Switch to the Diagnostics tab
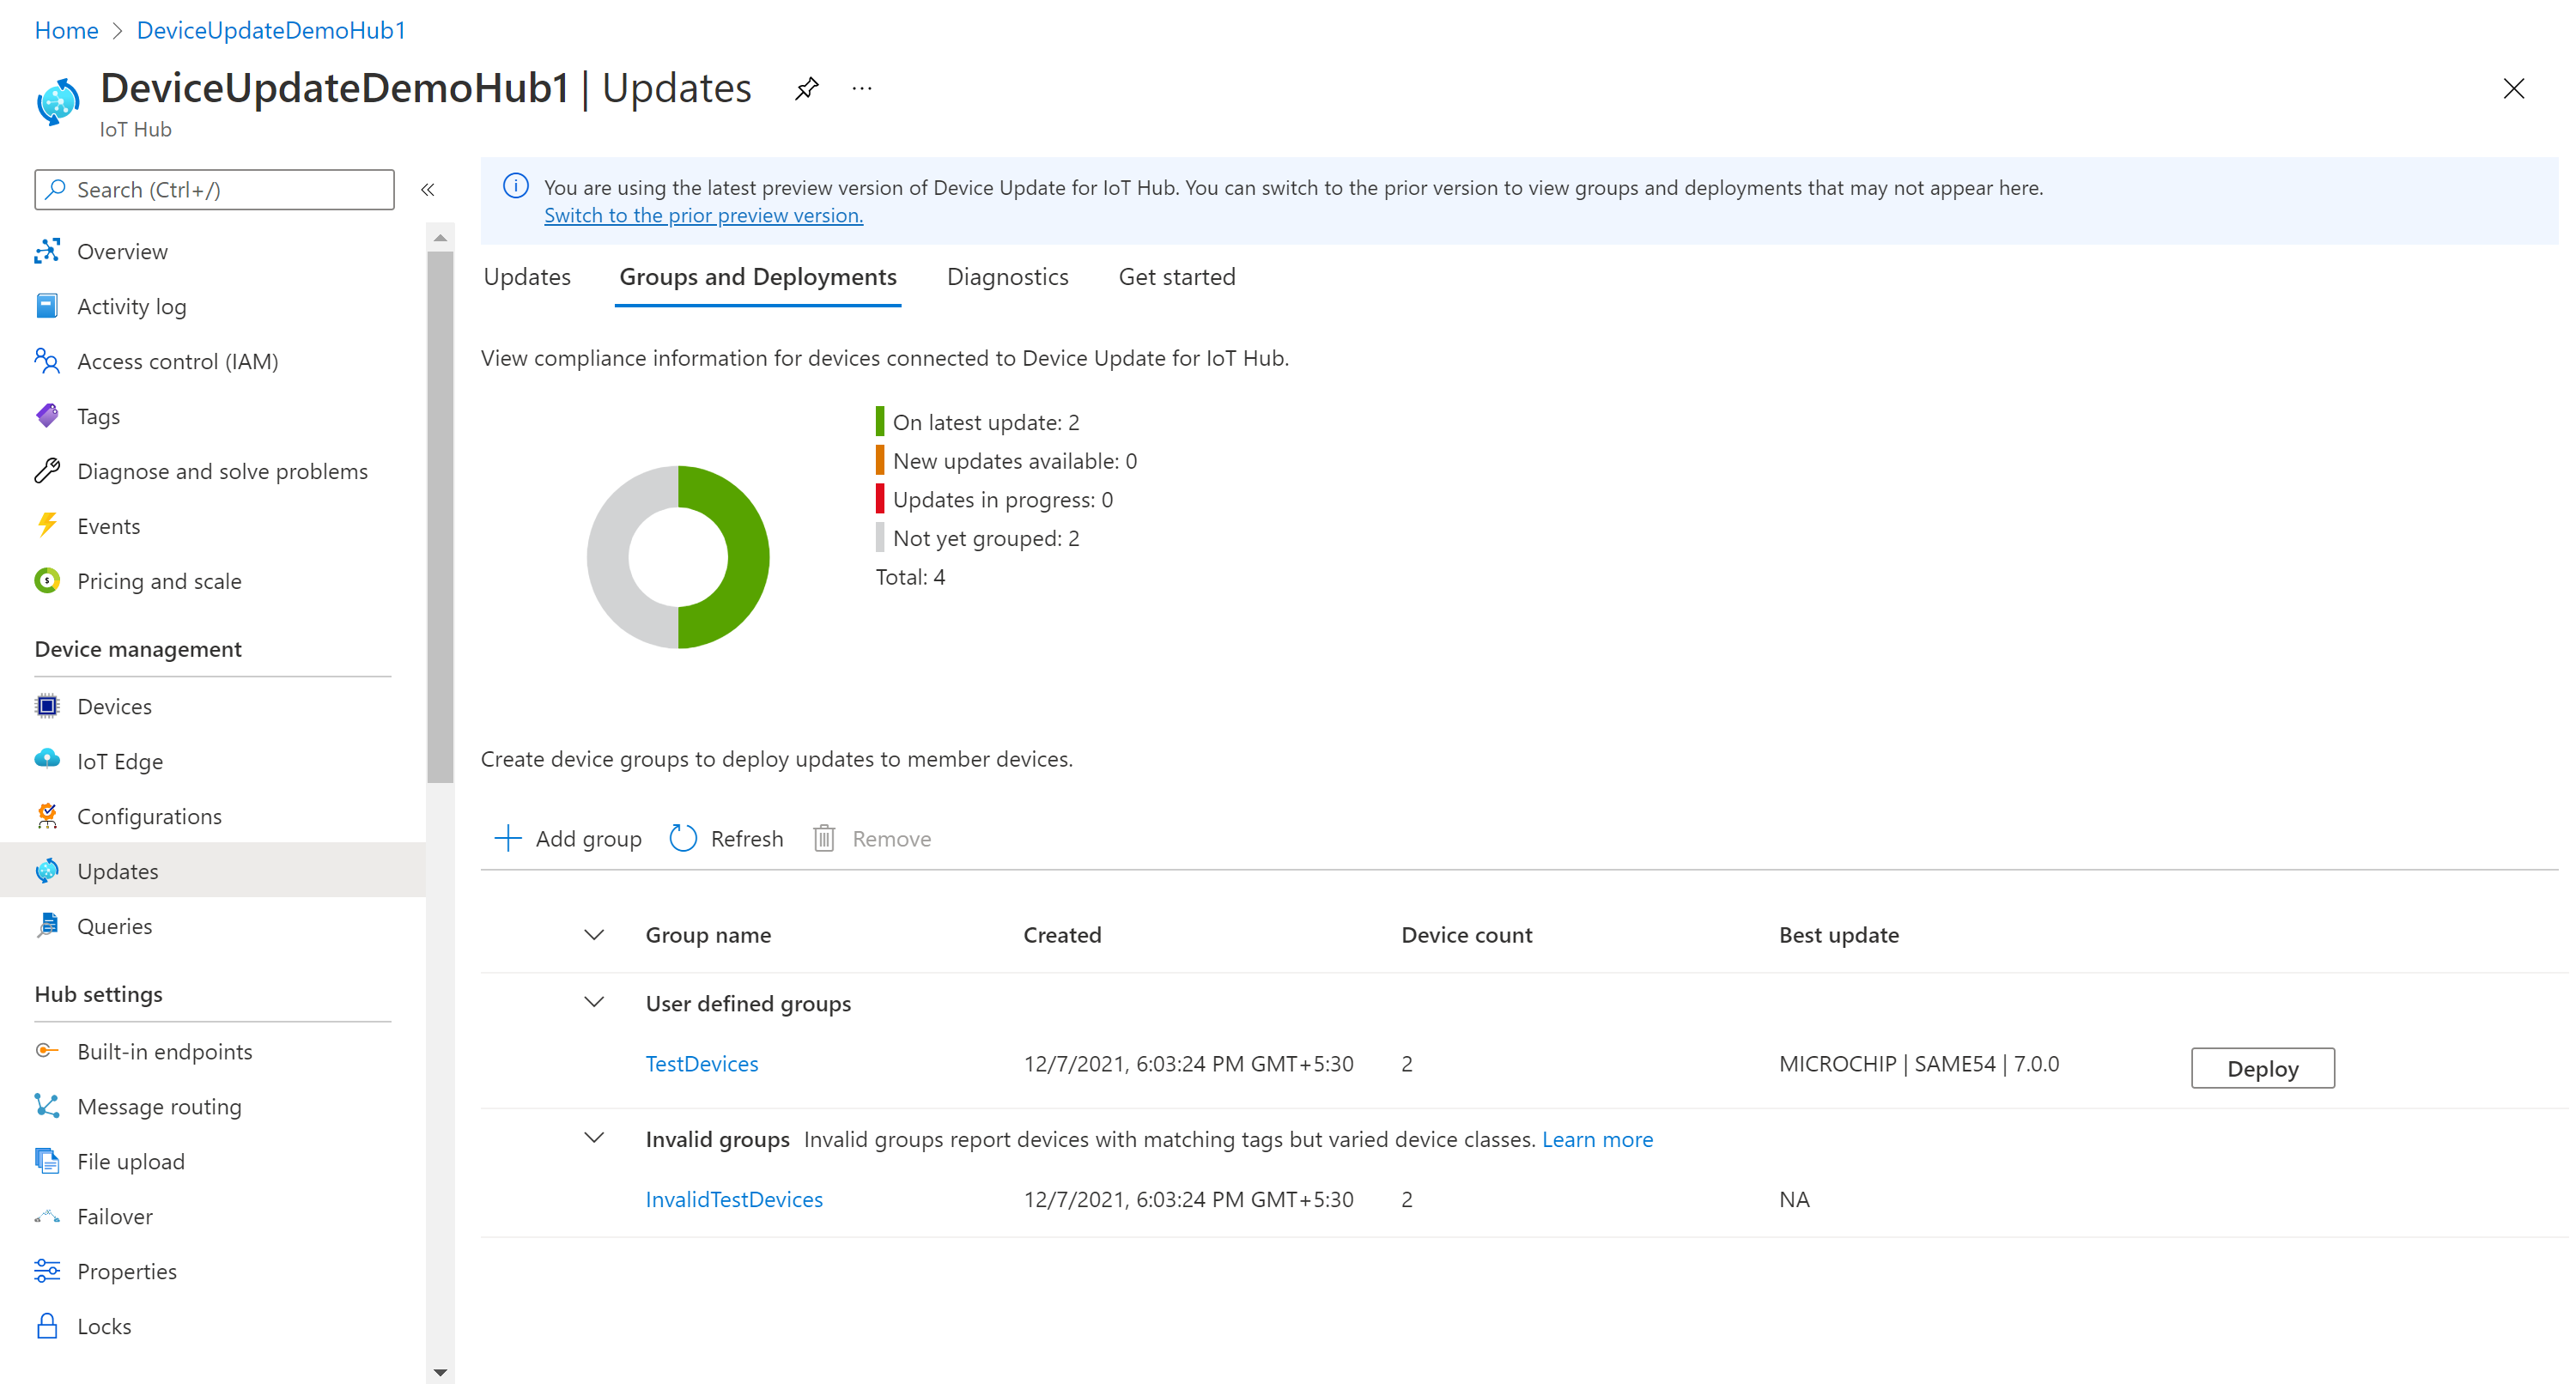Viewport: 2576px width, 1384px height. [x=1007, y=277]
